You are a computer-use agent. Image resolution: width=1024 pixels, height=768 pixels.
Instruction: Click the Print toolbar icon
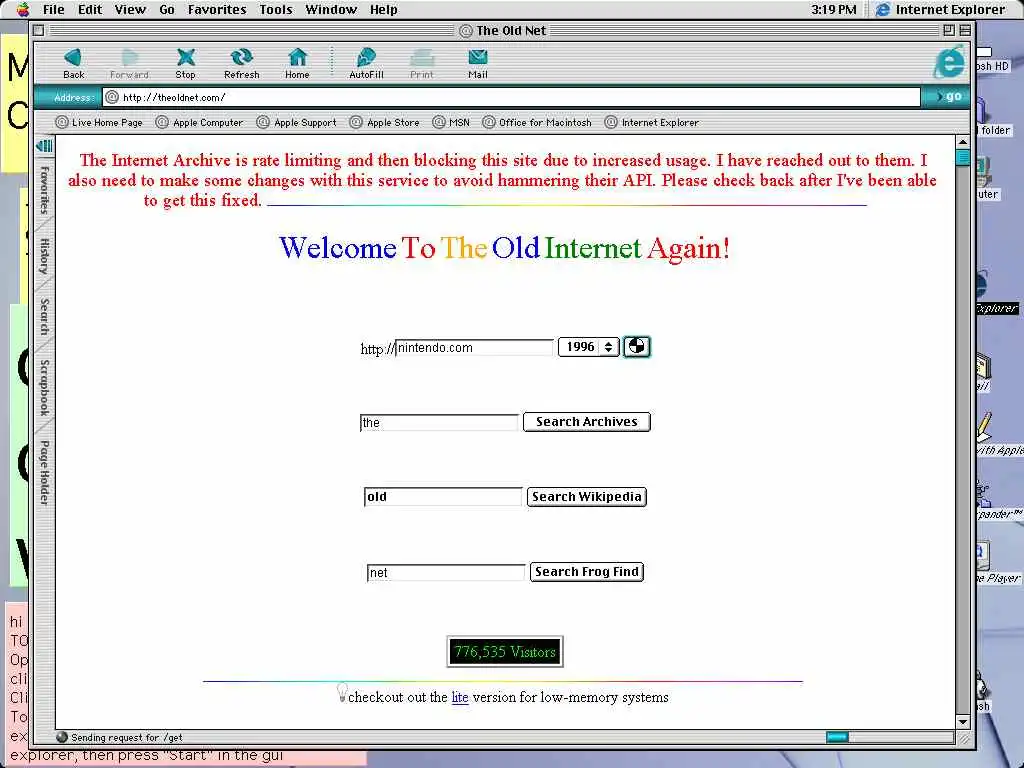pos(422,63)
